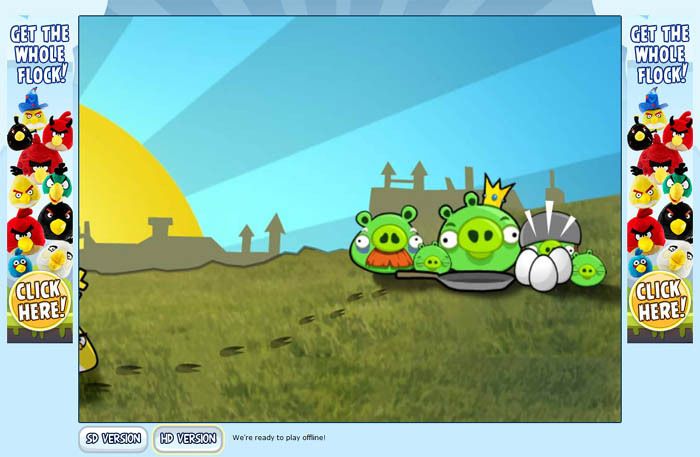The height and width of the screenshot is (457, 700).
Task: Open the left Get The Whole Flock ad
Action: coord(40,180)
